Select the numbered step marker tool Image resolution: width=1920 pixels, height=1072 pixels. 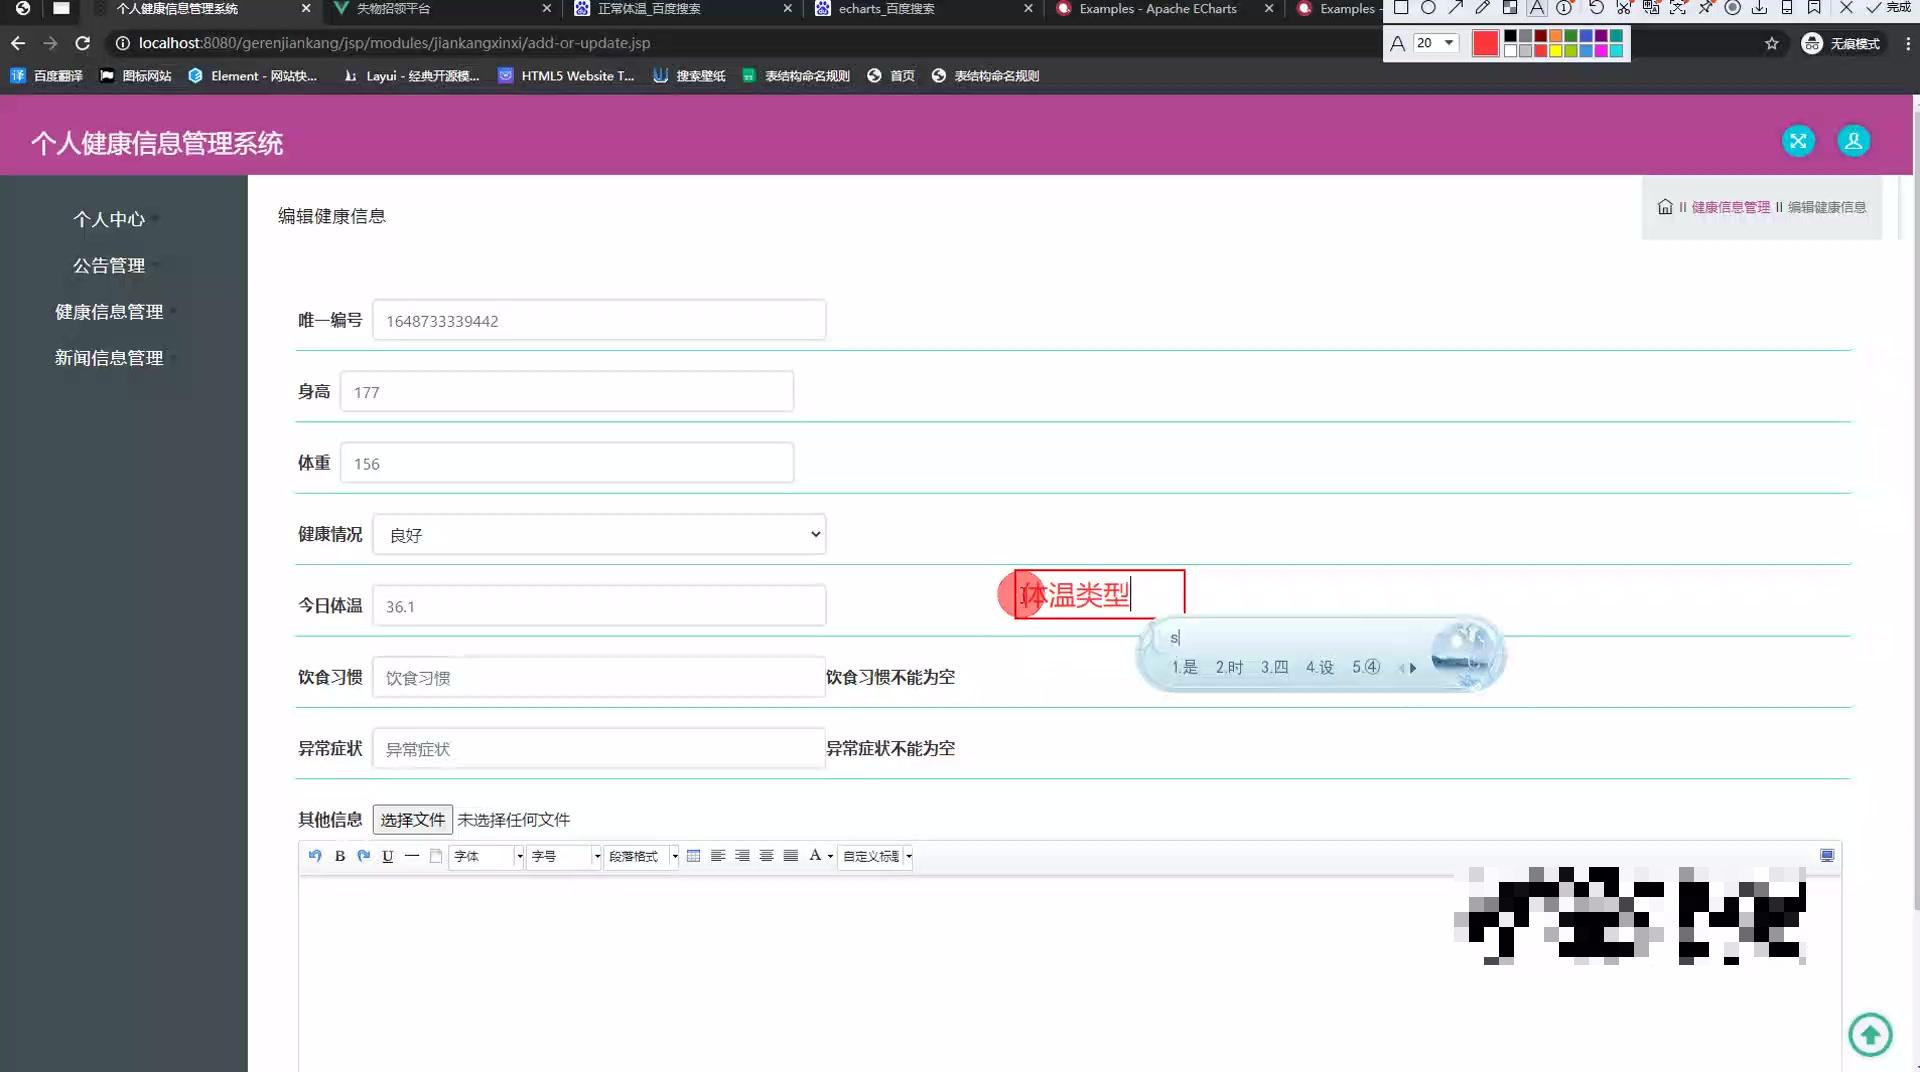coord(1564,7)
